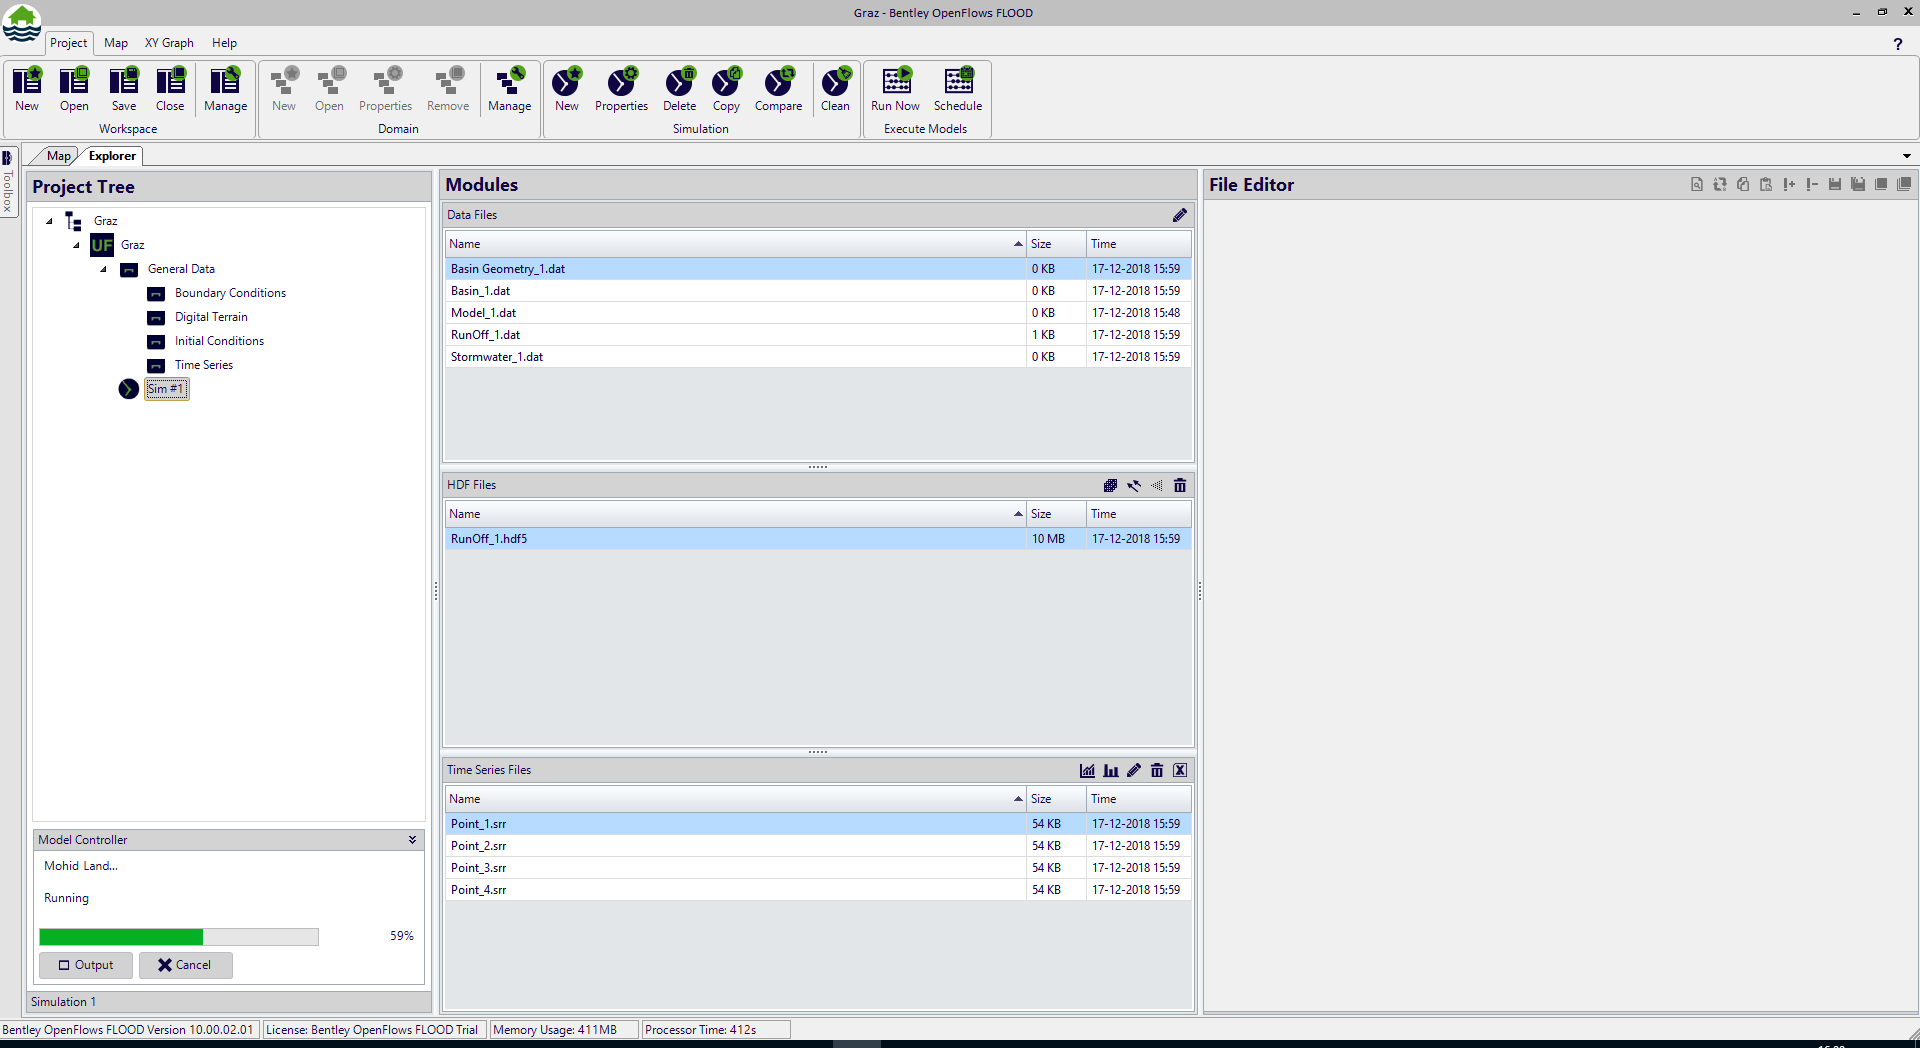This screenshot has height=1048, width=1920.
Task: Clean the simulation results
Action: [835, 89]
